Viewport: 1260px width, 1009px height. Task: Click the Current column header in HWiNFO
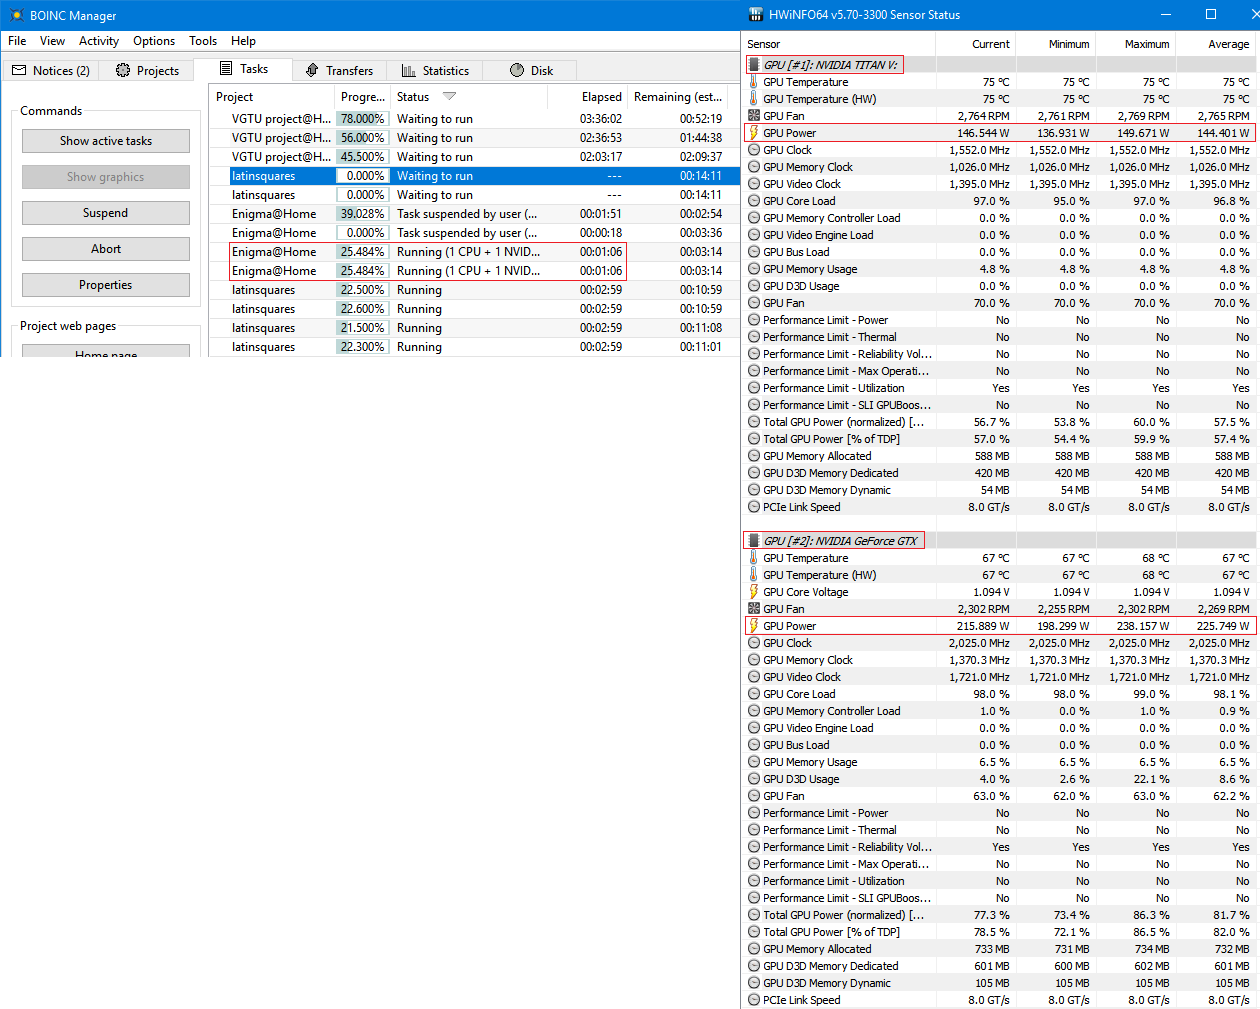point(975,44)
